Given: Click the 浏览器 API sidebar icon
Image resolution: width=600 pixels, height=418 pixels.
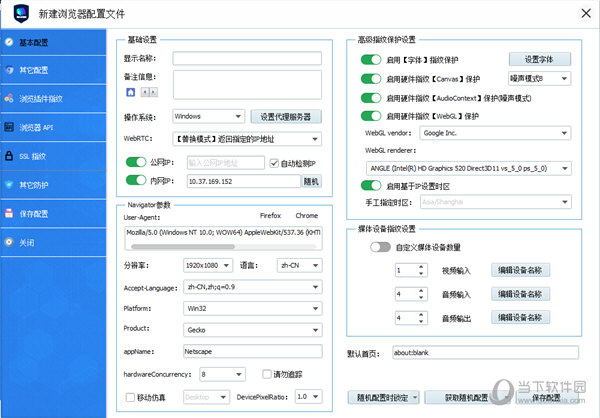Looking at the screenshot, I should click(x=9, y=128).
